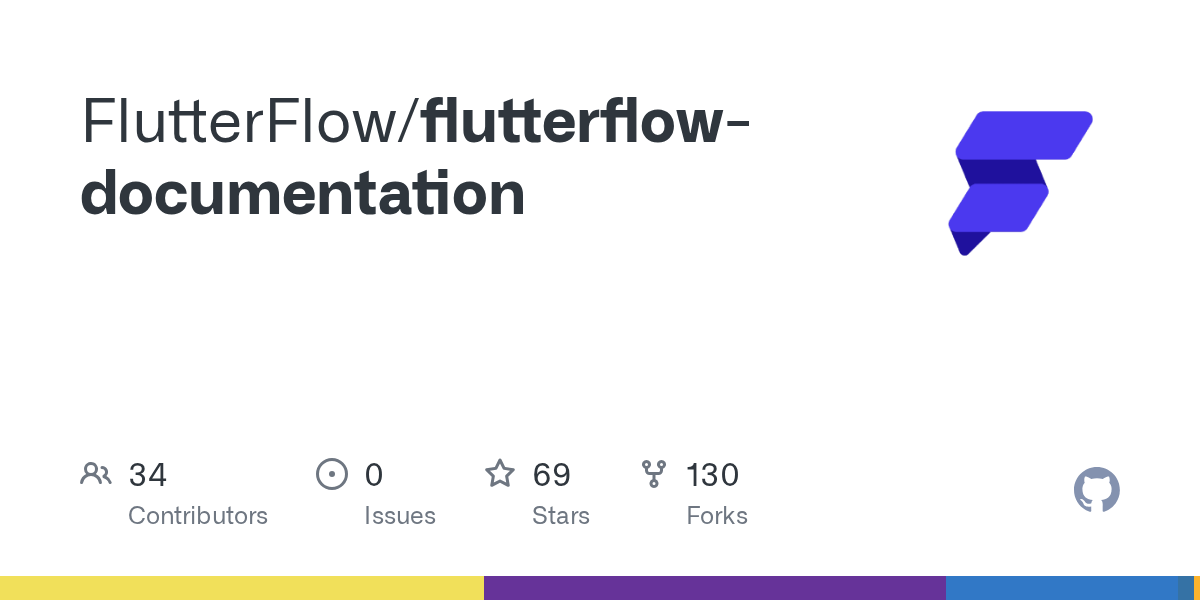Click the FlutterFlow logo image

click(x=1020, y=183)
